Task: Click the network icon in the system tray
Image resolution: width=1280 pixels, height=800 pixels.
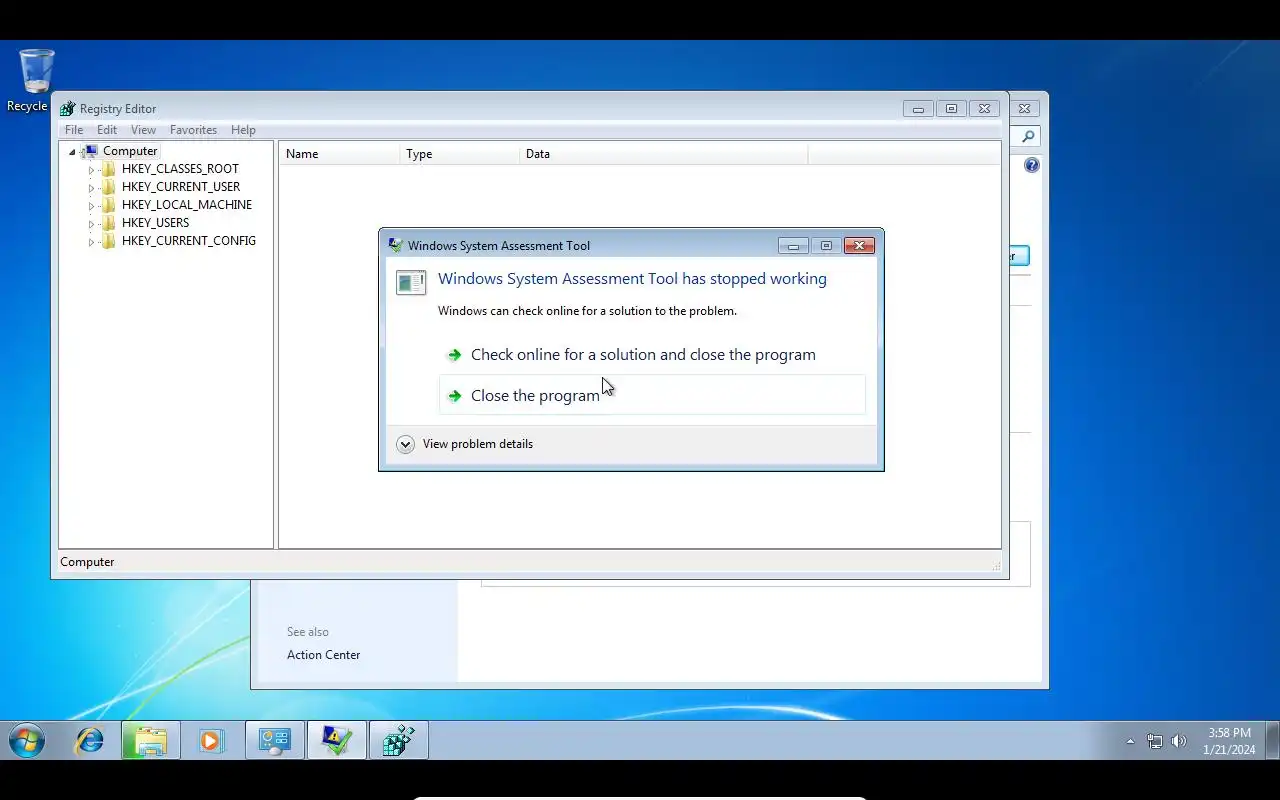Action: pyautogui.click(x=1155, y=741)
